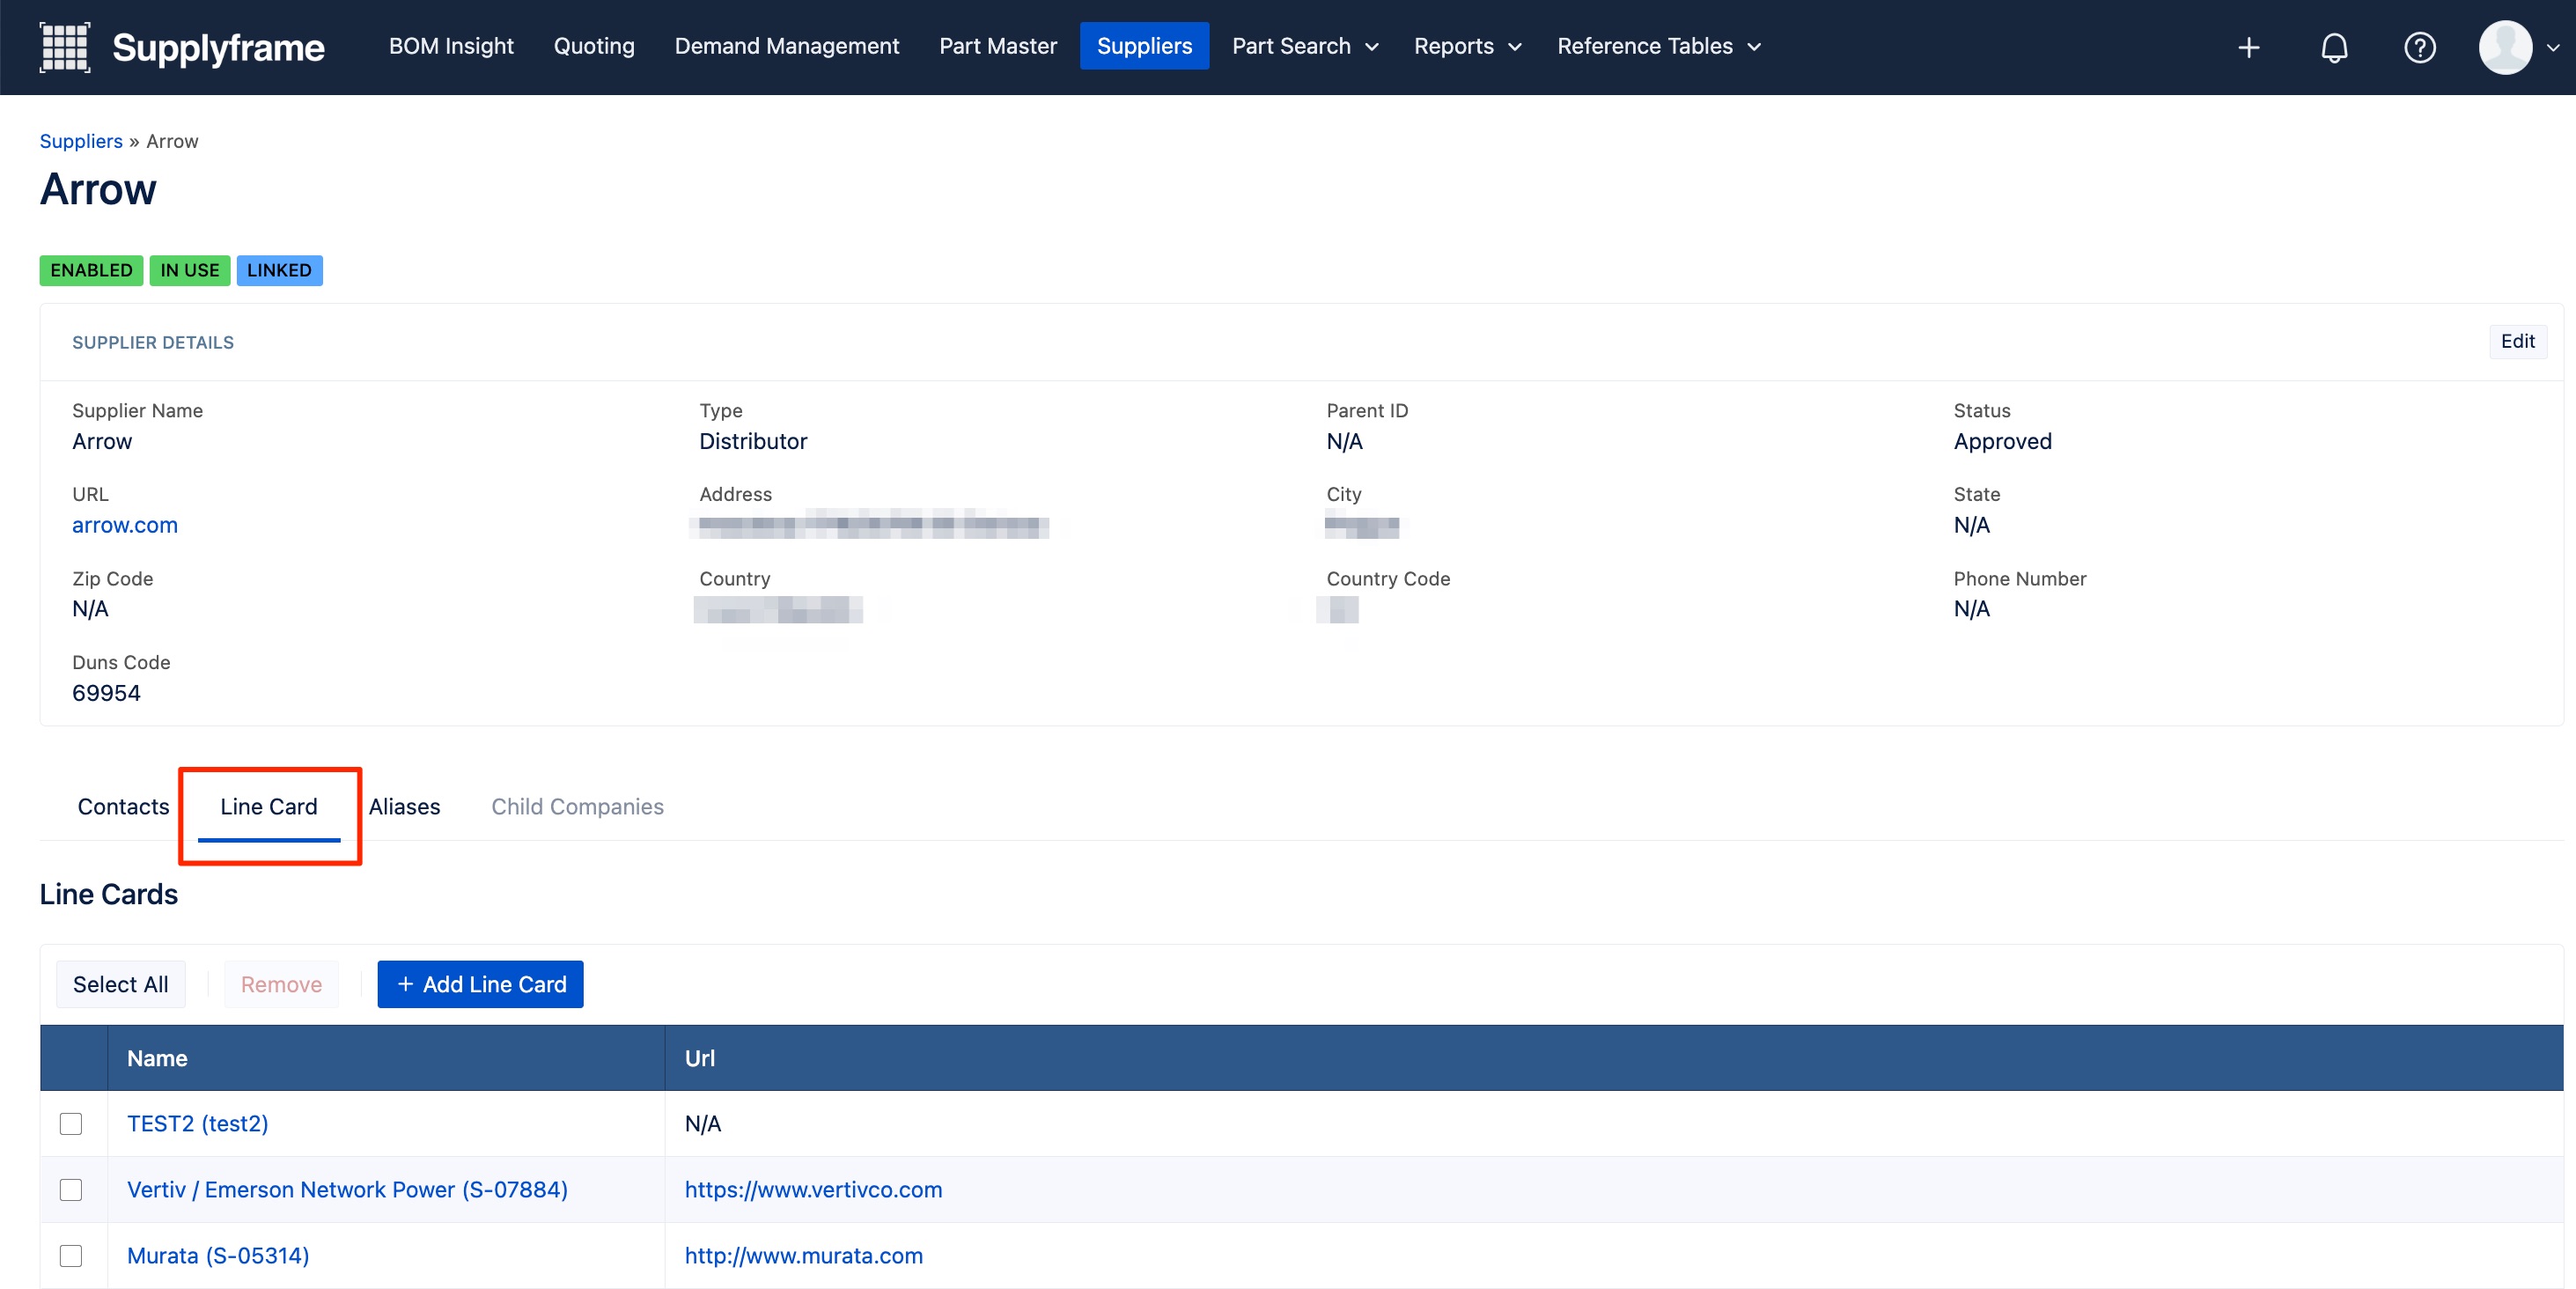Open notifications bell icon
The height and width of the screenshot is (1289, 2576).
2333,47
